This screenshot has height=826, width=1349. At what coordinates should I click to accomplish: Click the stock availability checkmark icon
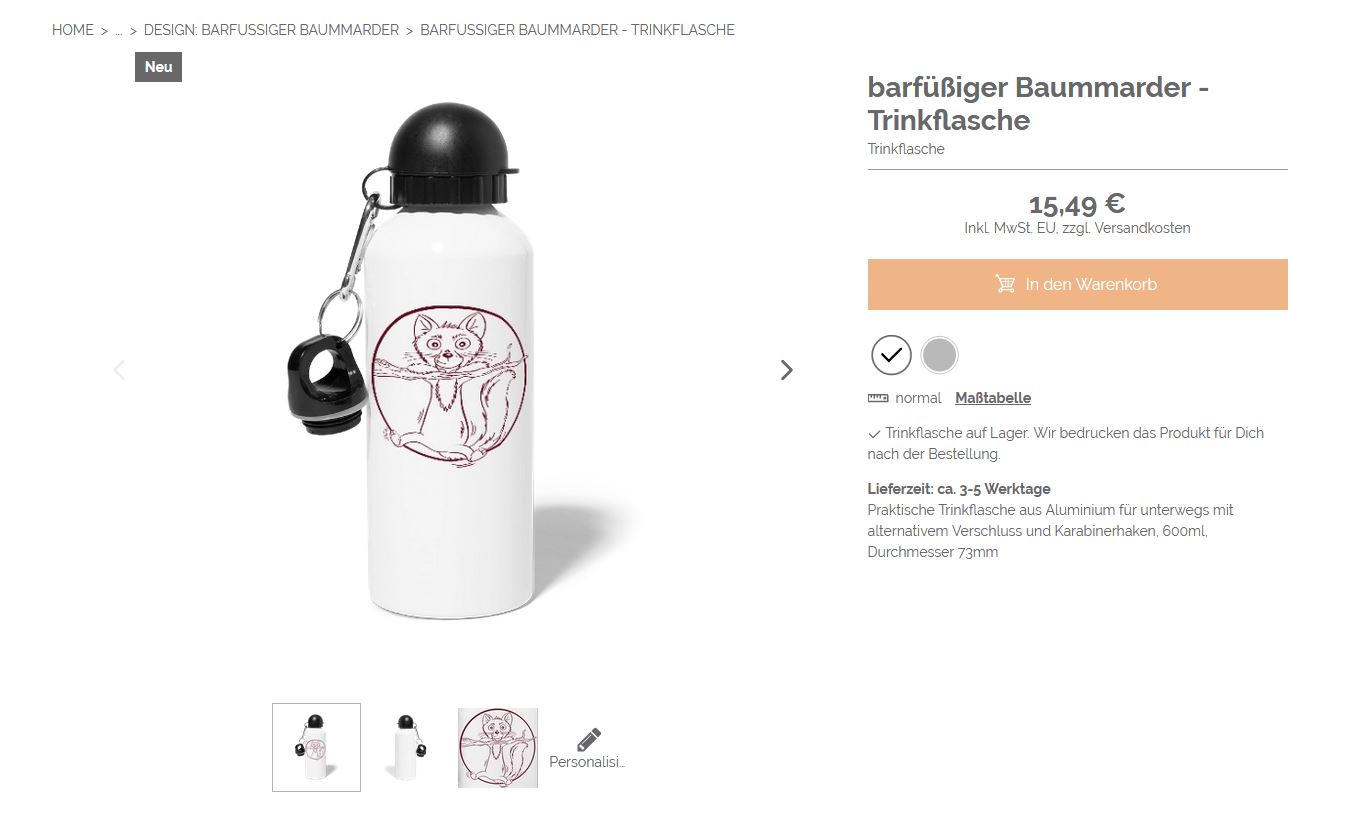click(x=874, y=434)
